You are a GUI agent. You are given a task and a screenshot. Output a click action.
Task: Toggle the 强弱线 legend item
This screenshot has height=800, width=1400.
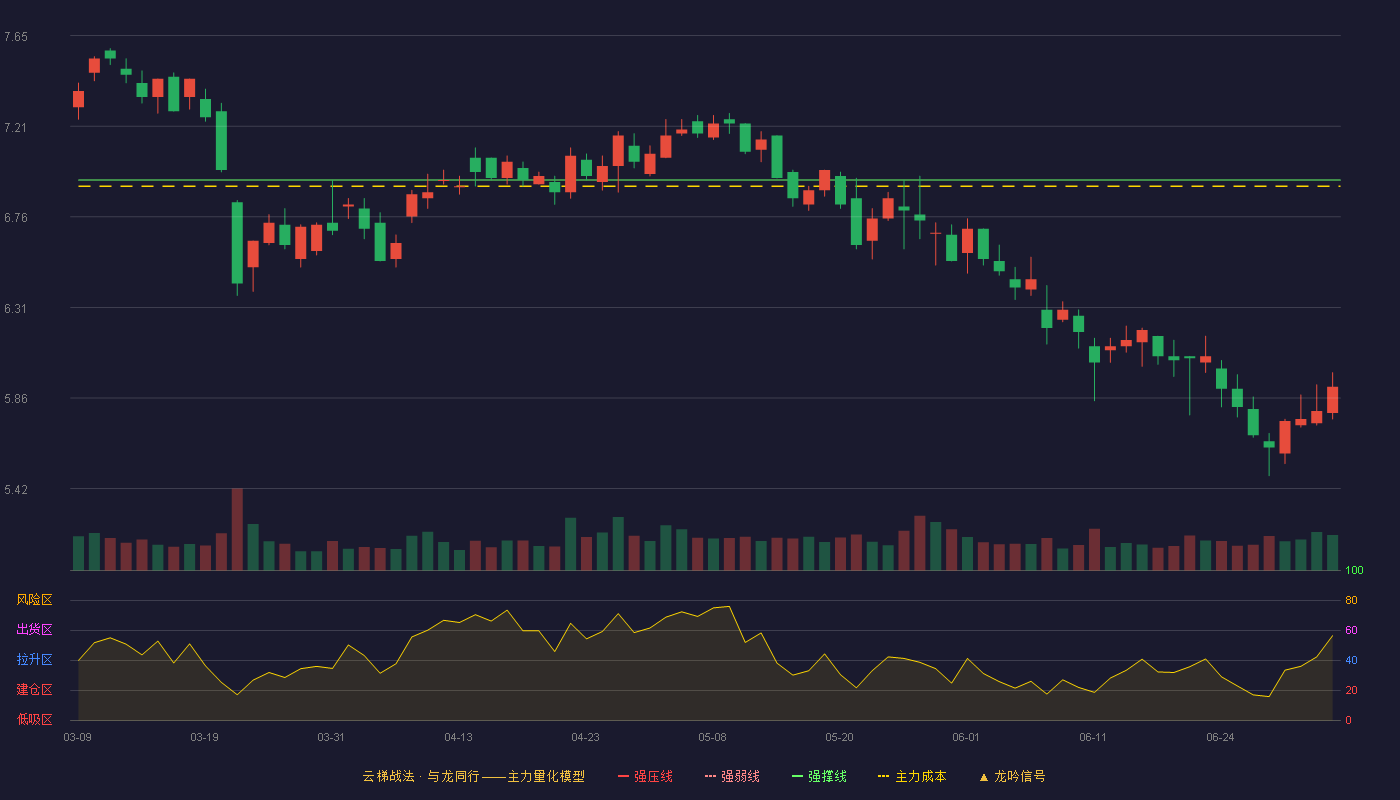732,776
